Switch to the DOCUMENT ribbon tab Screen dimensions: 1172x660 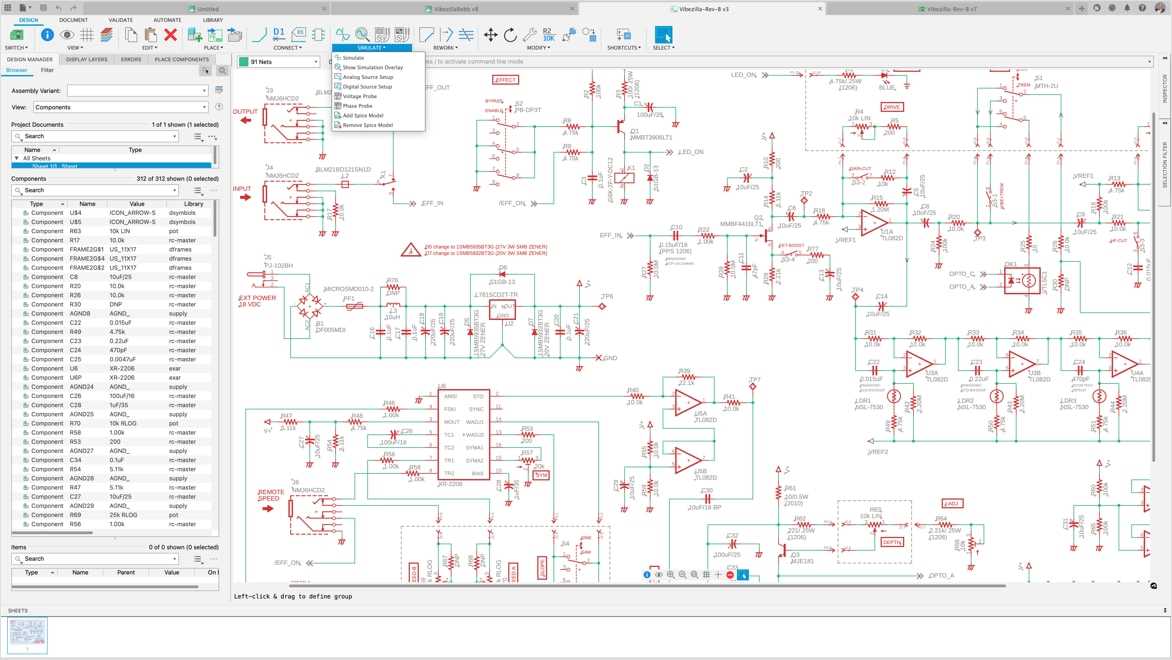(x=73, y=20)
